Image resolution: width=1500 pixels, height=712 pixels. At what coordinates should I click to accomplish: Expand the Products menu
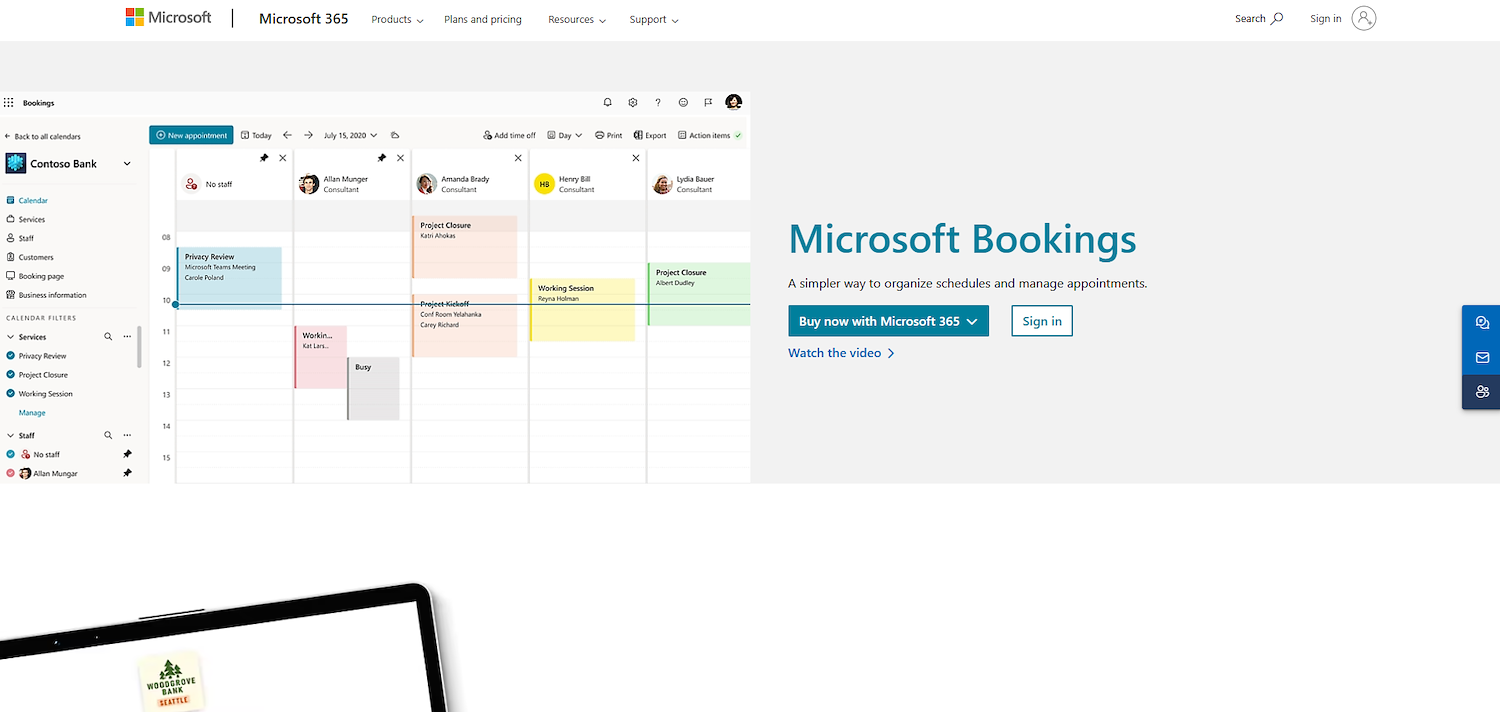click(x=397, y=19)
